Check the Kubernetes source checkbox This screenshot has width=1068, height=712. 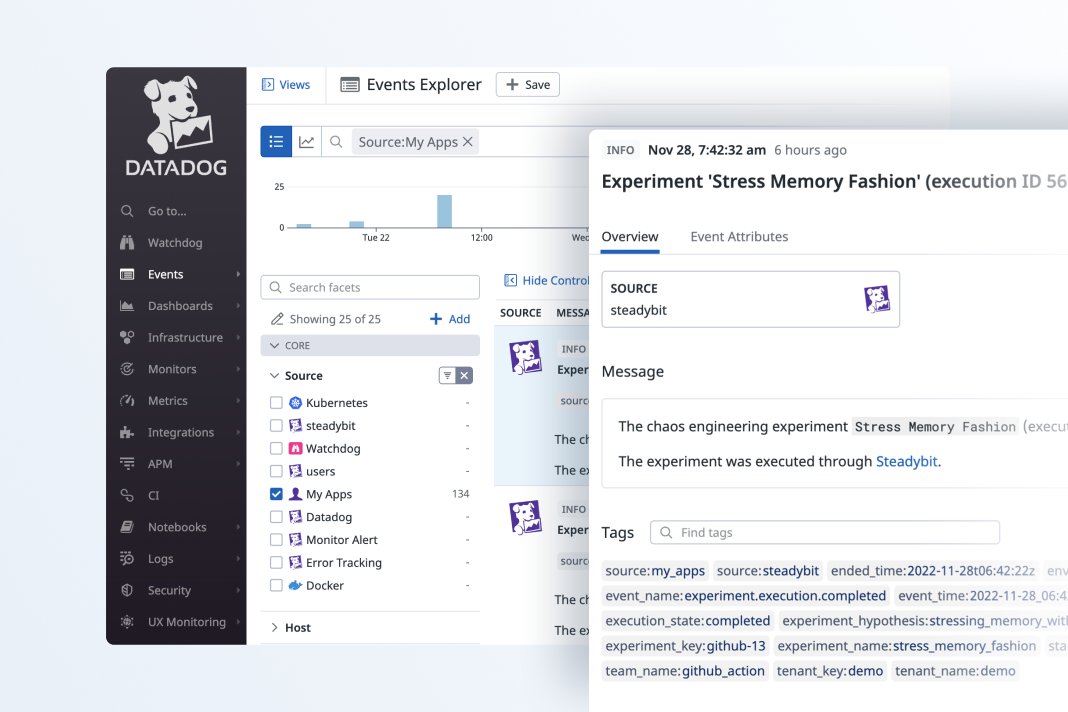pyautogui.click(x=276, y=403)
